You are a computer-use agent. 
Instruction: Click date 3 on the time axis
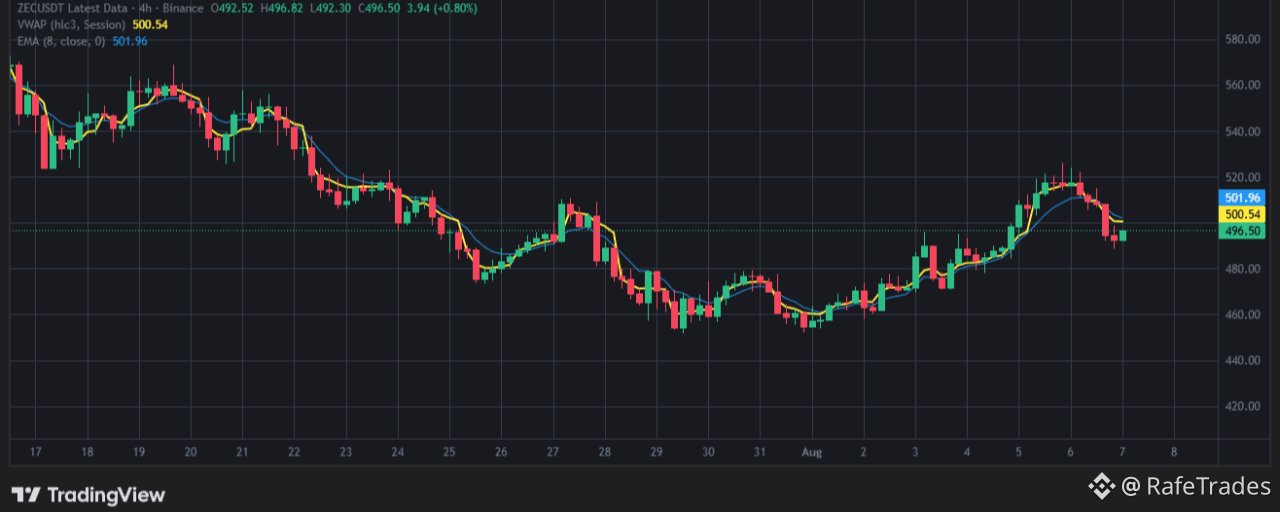pos(915,451)
